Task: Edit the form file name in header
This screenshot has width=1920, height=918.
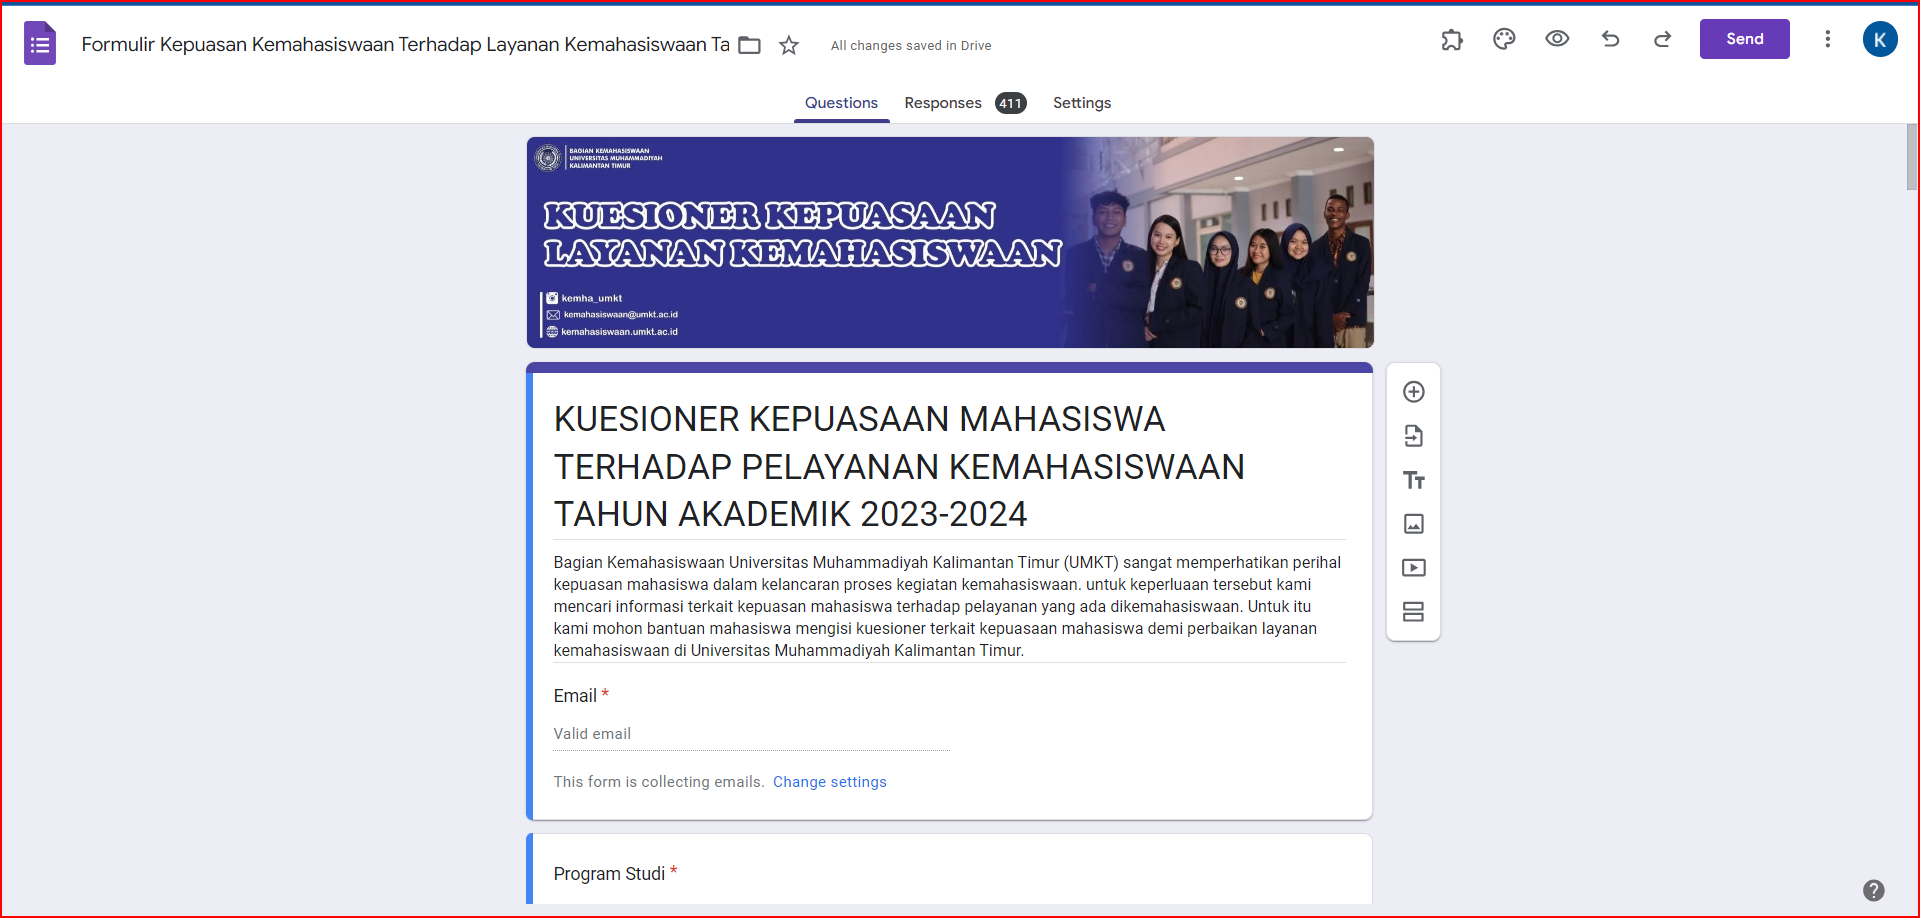Action: click(x=405, y=45)
